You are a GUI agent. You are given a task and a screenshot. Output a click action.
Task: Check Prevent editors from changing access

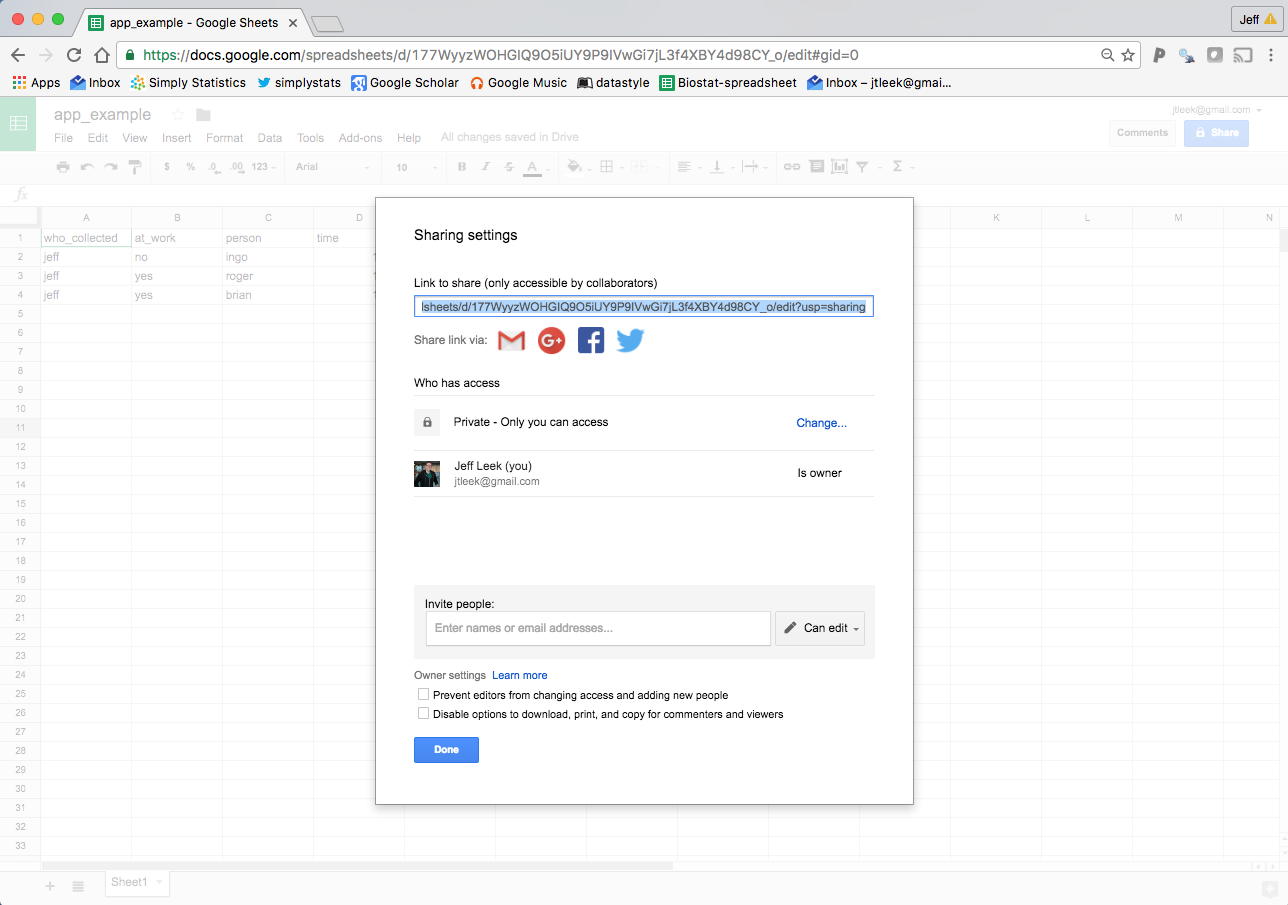click(x=424, y=694)
